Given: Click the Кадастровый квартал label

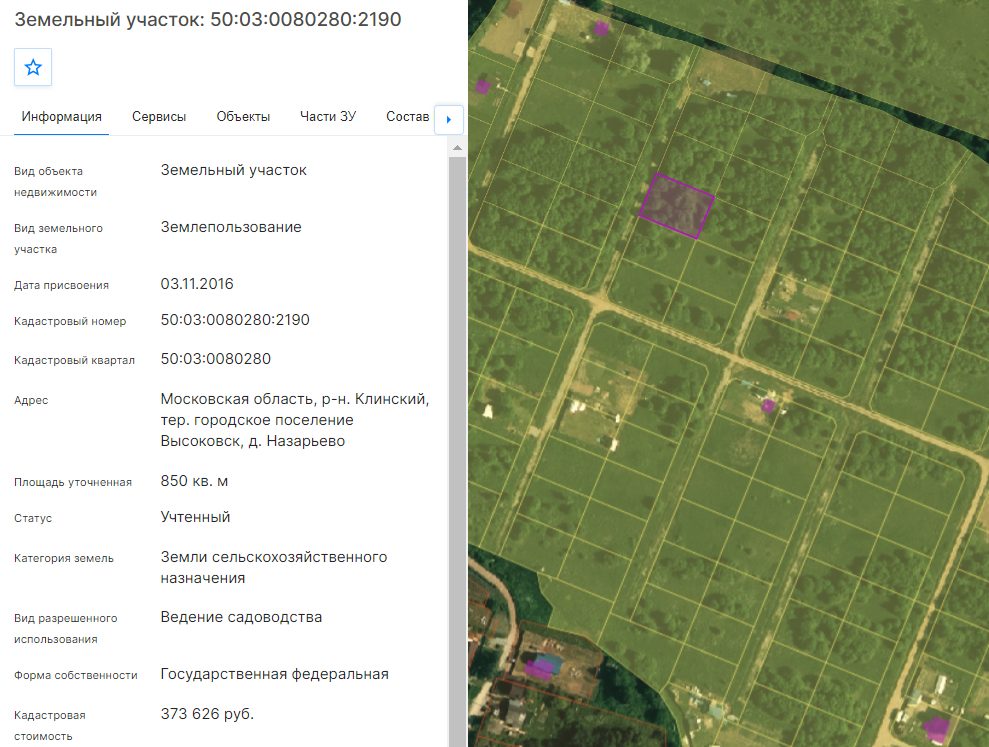Looking at the screenshot, I should coord(74,360).
